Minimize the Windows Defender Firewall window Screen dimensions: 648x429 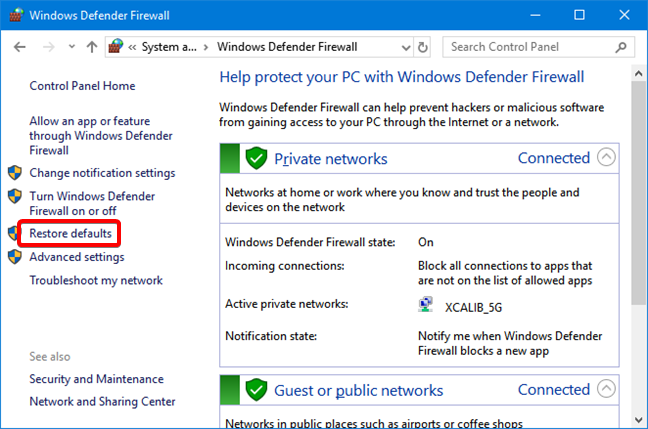(x=536, y=15)
